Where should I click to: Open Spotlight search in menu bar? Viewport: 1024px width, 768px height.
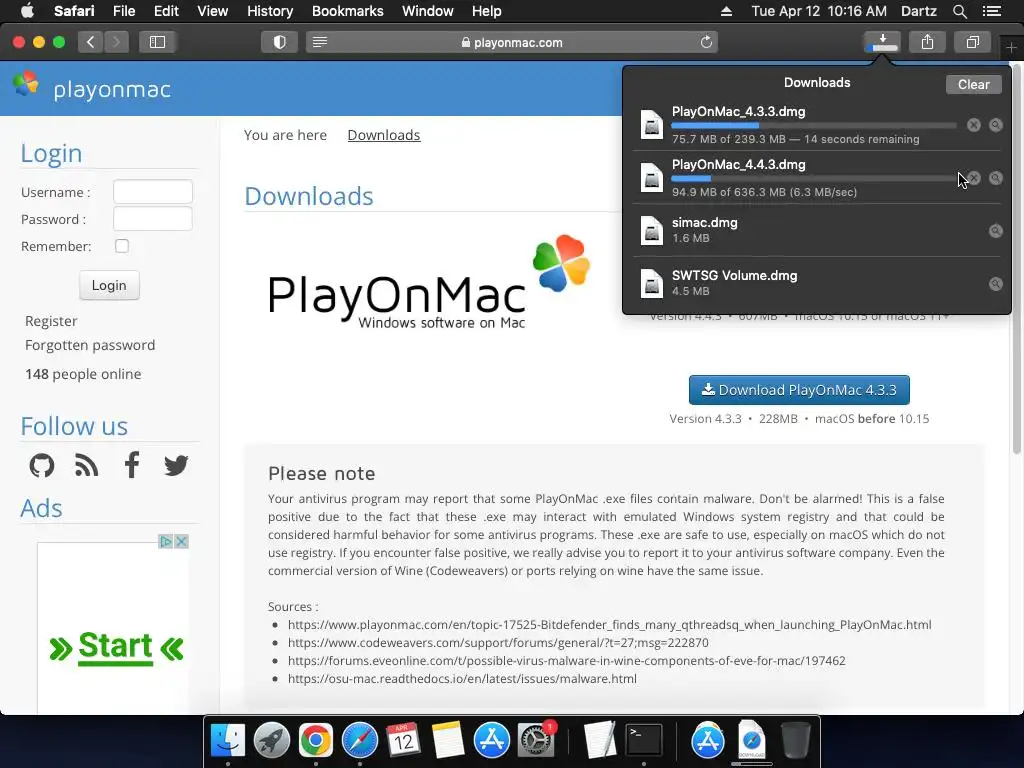tap(959, 11)
